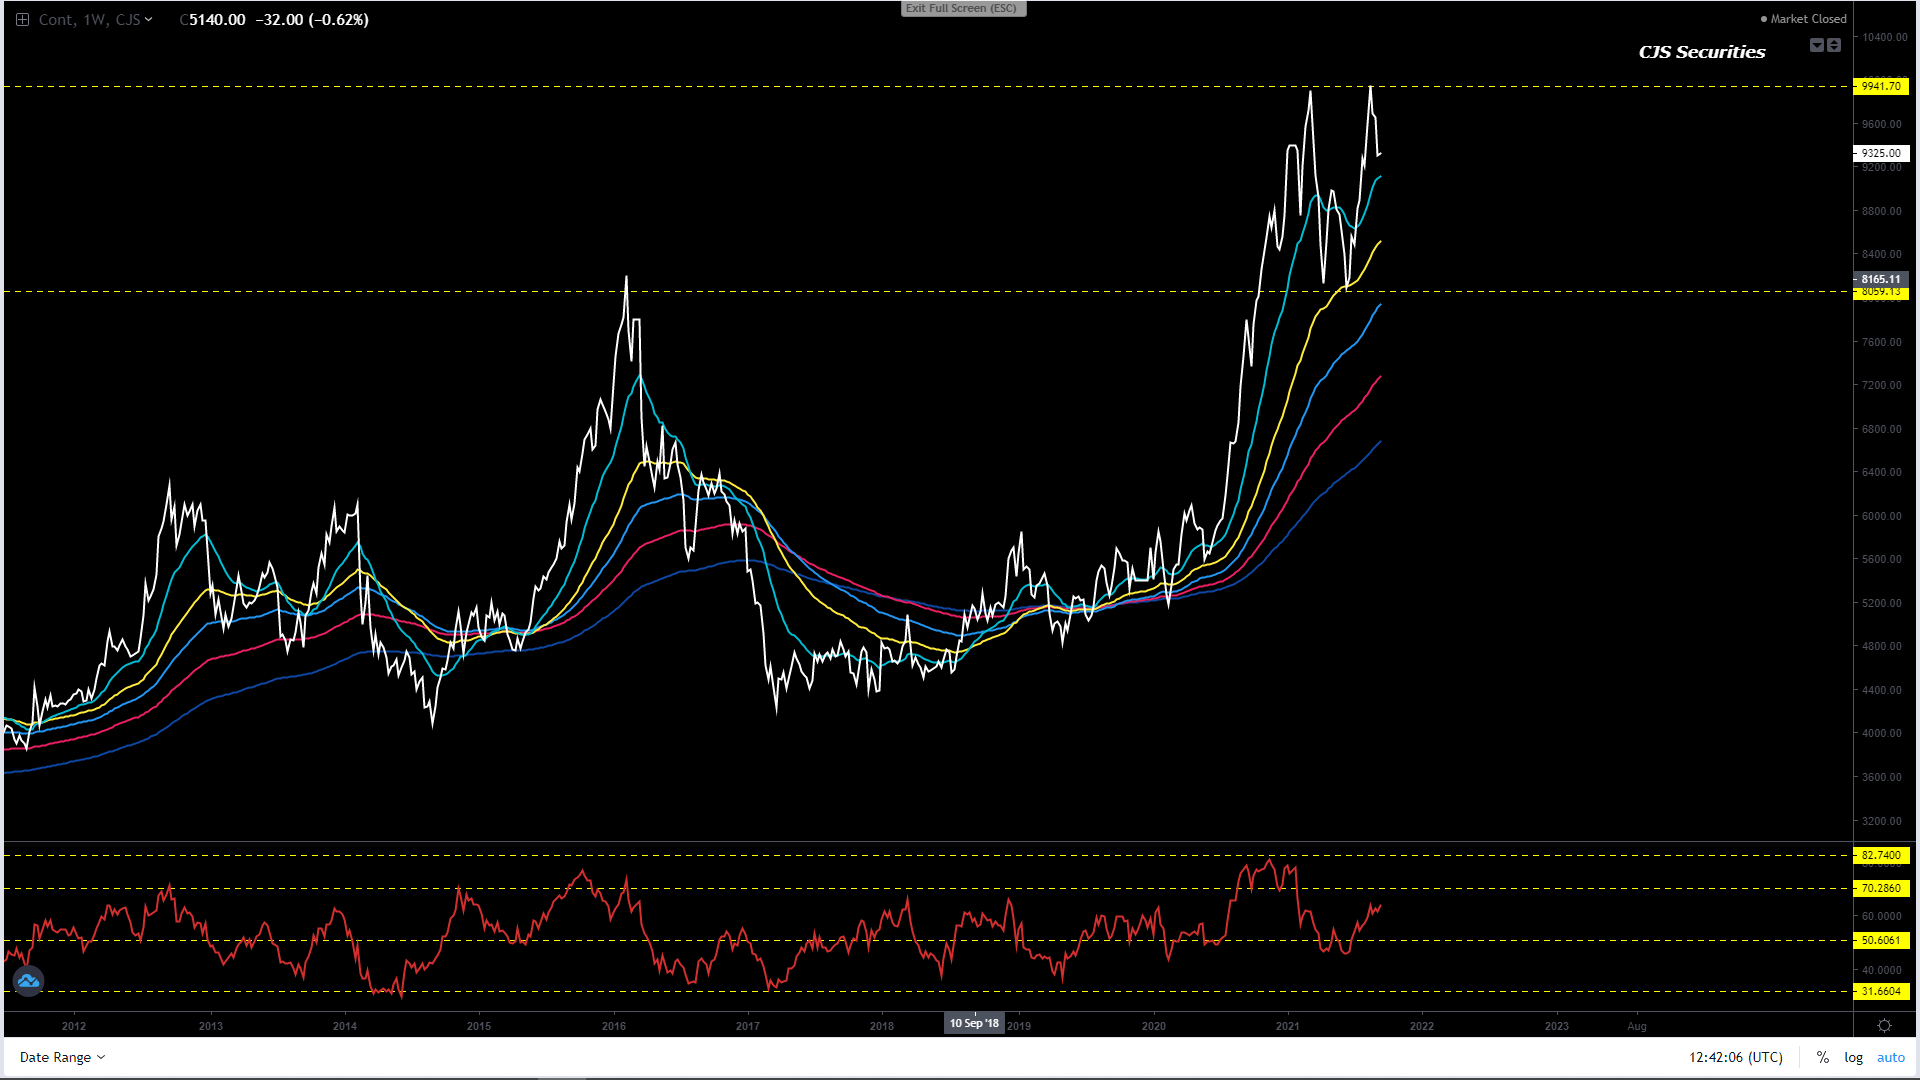Click the blue cloud logo icon
1920x1080 pixels.
(x=28, y=981)
